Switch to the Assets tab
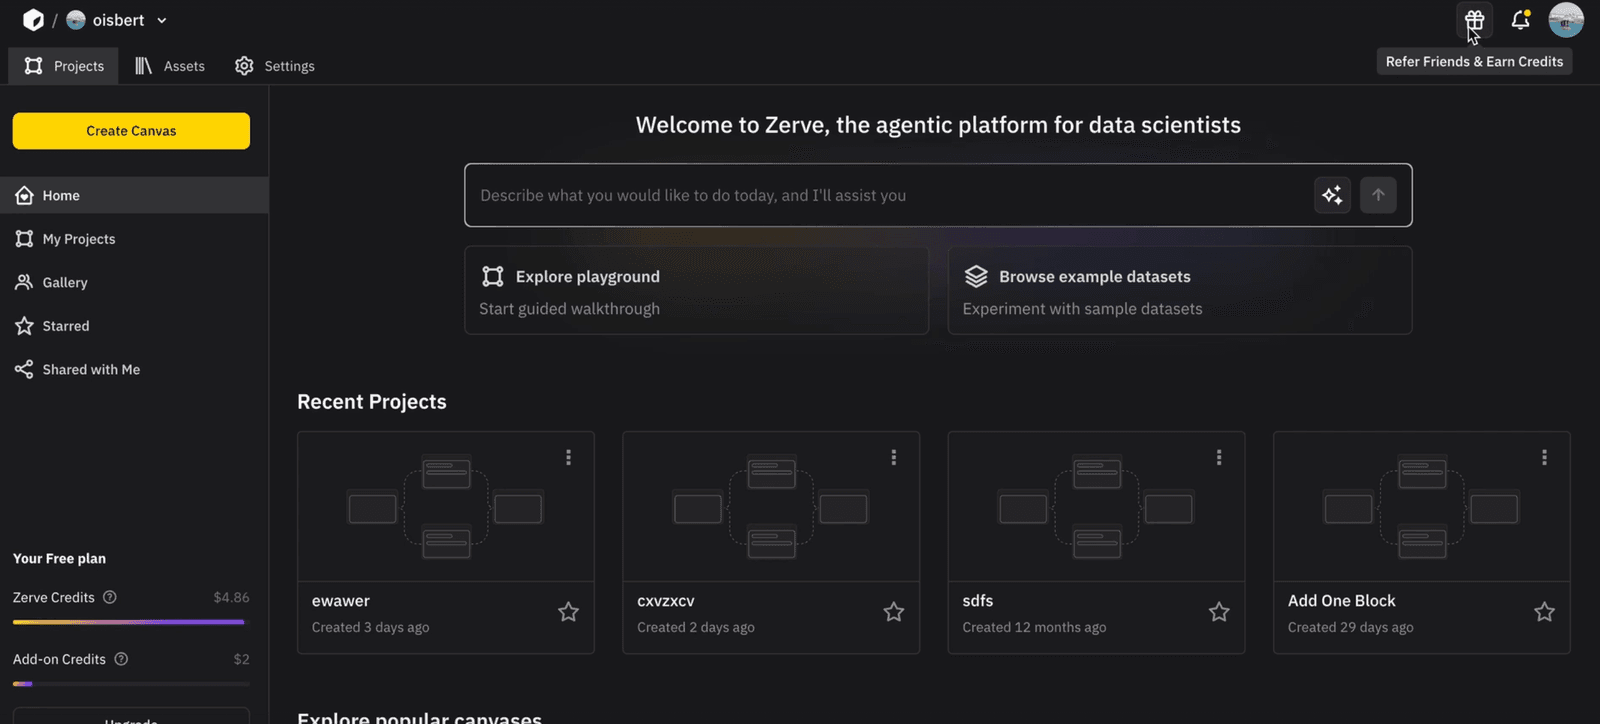 click(170, 66)
